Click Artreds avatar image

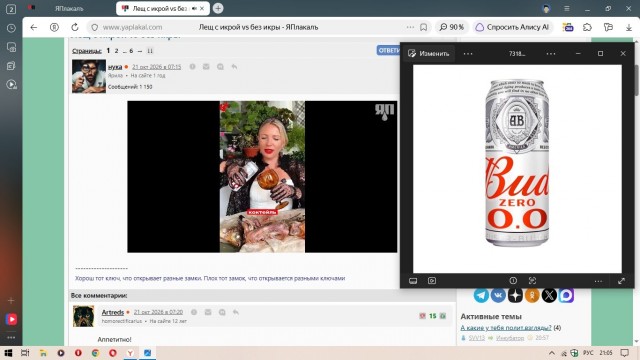pos(83,316)
